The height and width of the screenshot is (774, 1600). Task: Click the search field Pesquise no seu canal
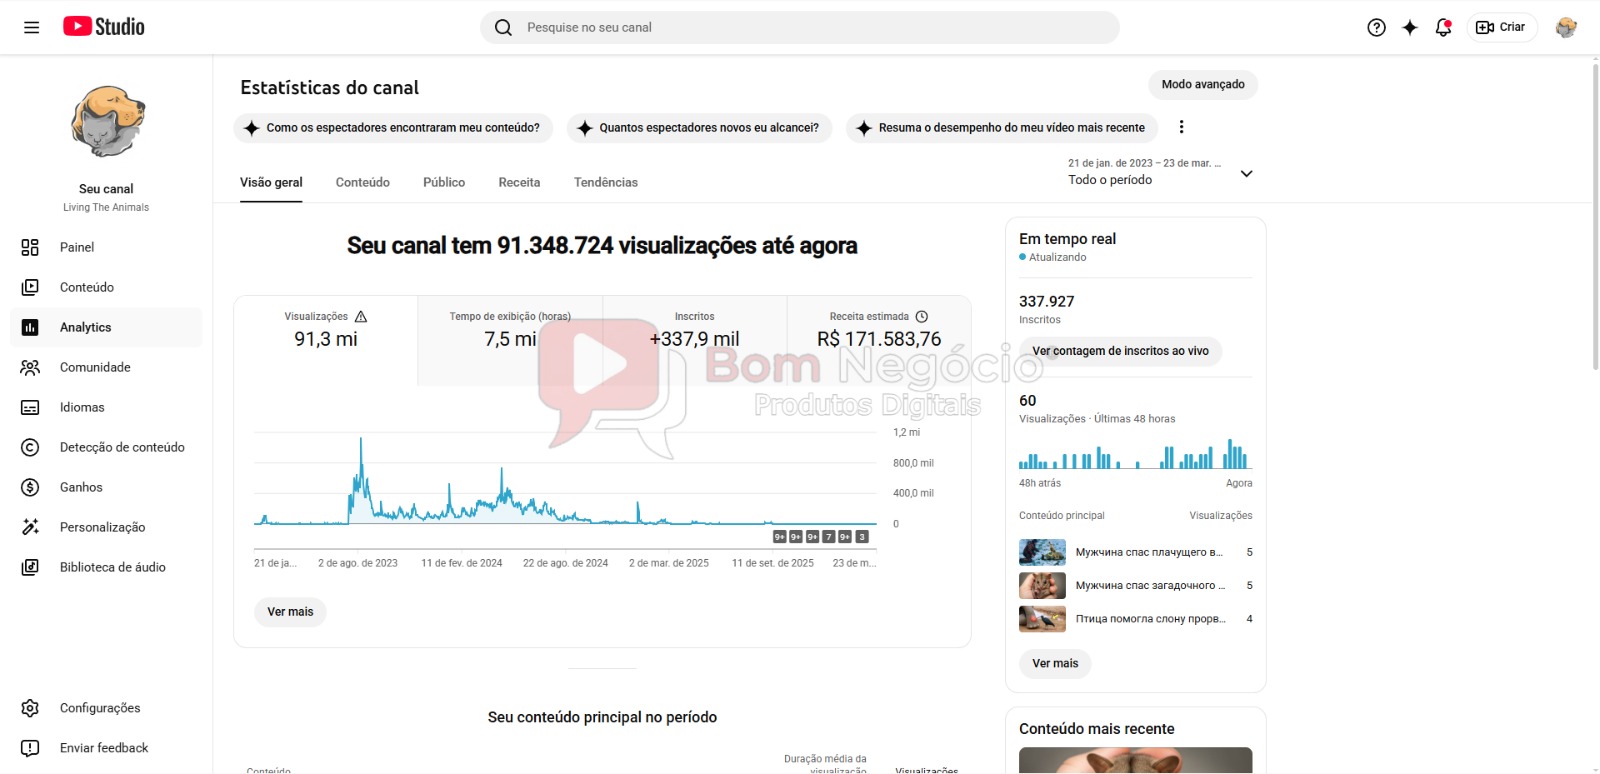(x=800, y=27)
